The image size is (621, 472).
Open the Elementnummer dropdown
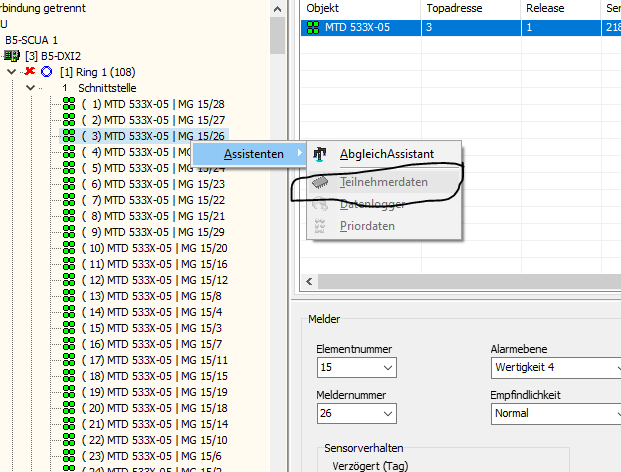(x=388, y=367)
